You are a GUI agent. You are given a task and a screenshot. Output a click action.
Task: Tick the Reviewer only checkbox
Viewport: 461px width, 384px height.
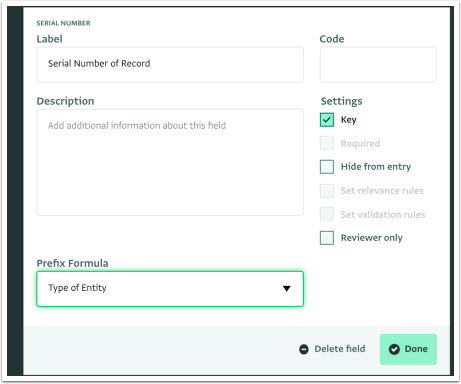(327, 238)
